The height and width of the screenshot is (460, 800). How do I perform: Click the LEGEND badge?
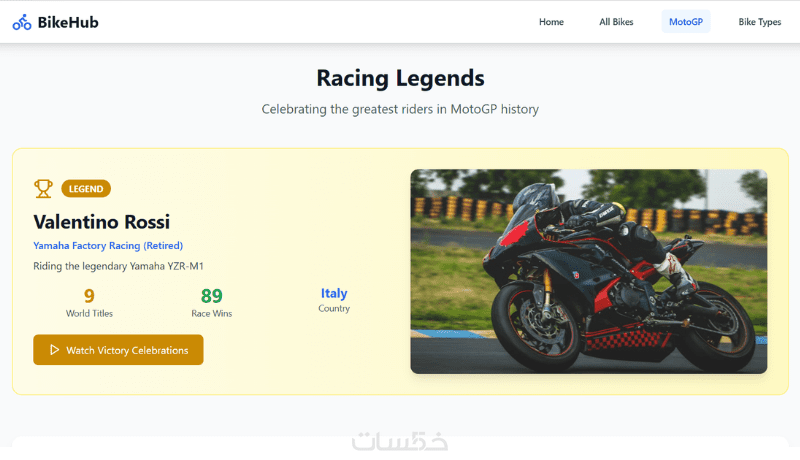tap(86, 189)
